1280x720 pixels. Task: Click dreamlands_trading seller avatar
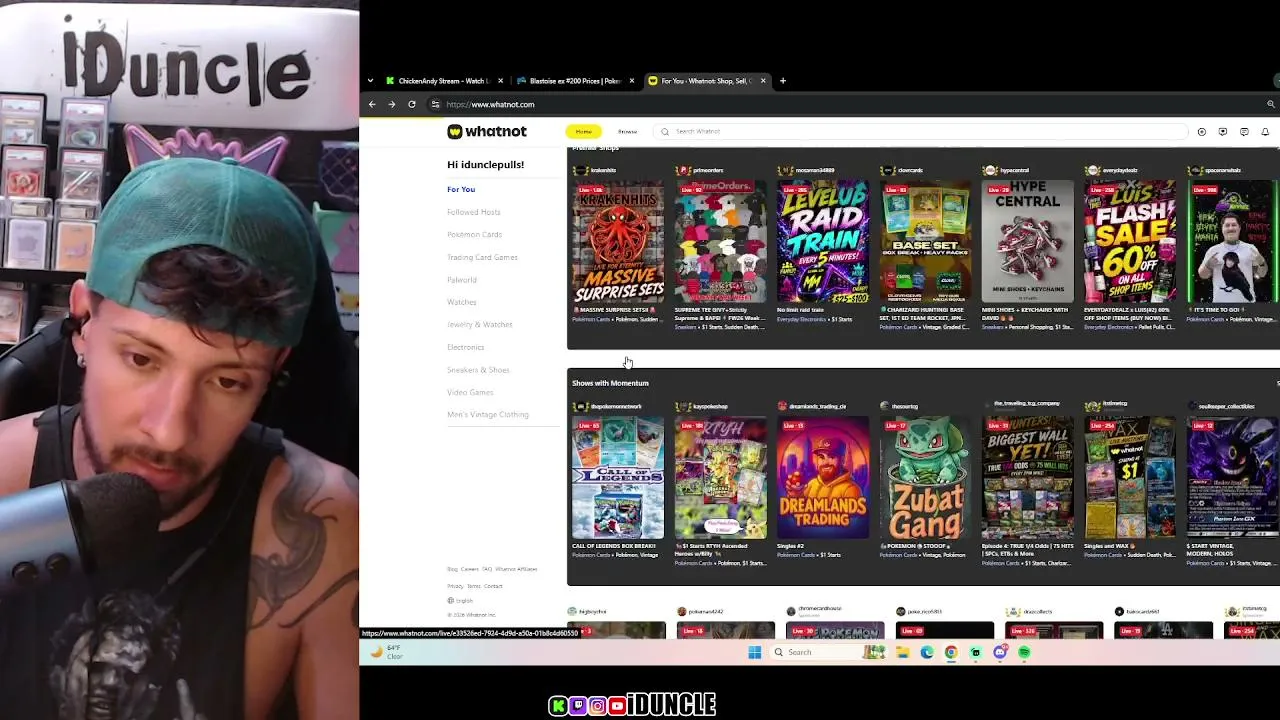783,406
